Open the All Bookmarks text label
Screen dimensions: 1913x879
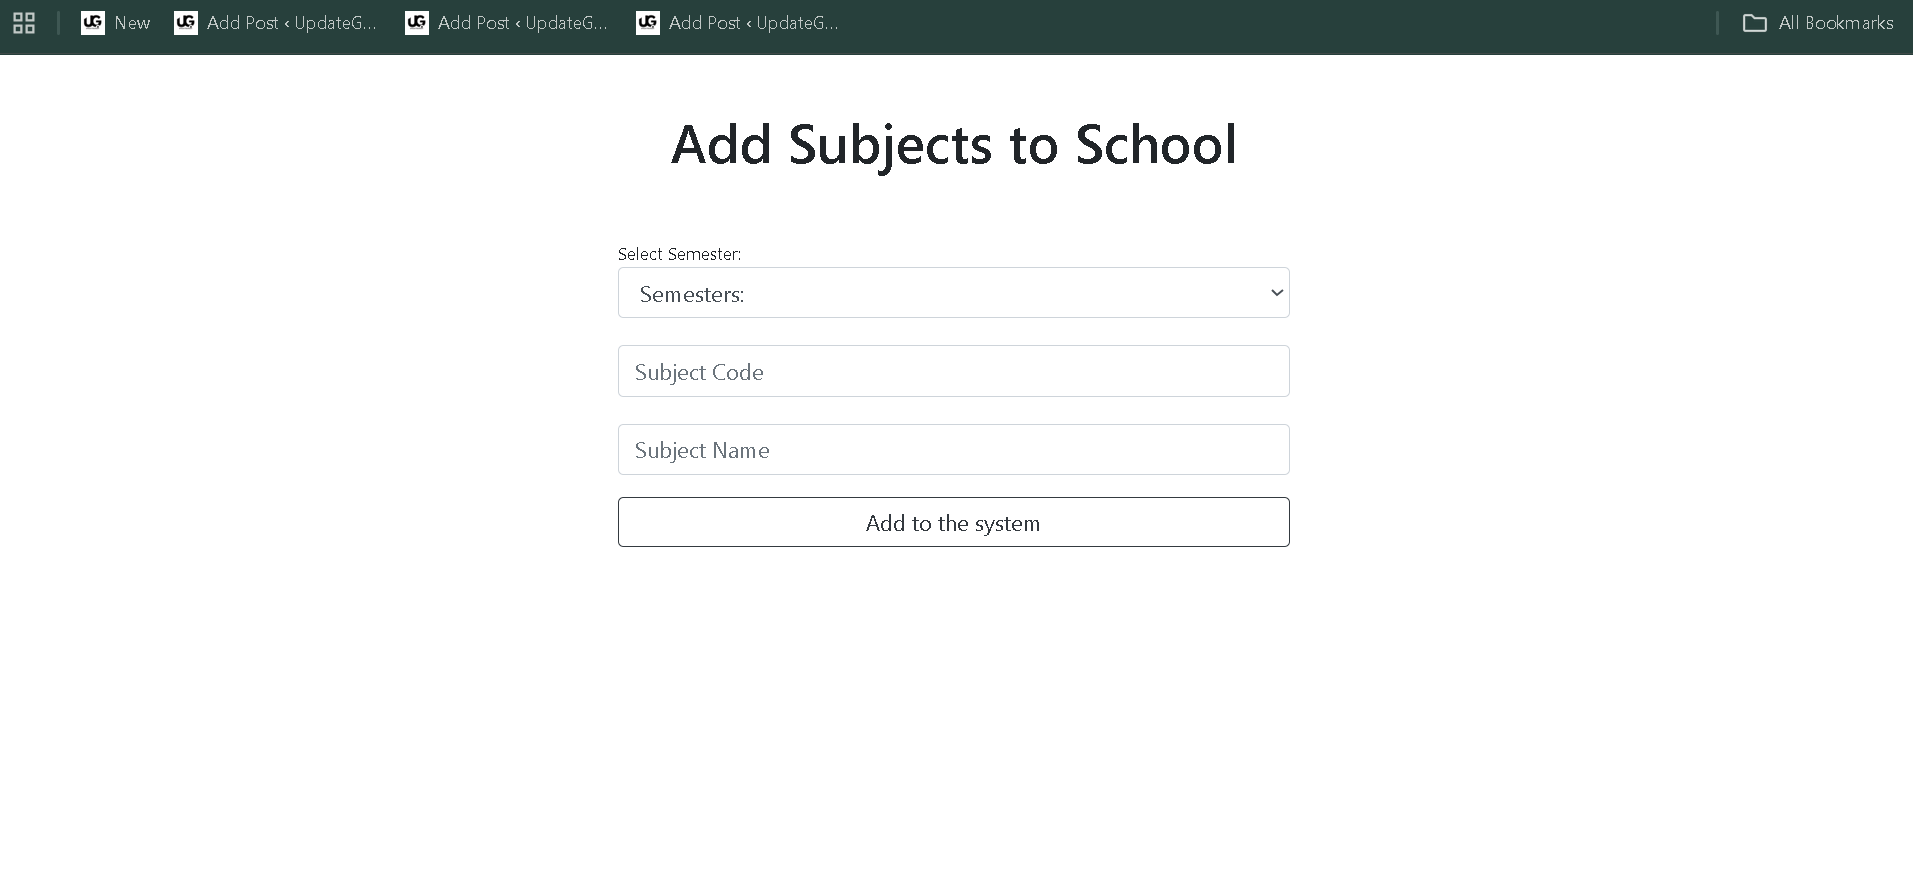coord(1835,23)
